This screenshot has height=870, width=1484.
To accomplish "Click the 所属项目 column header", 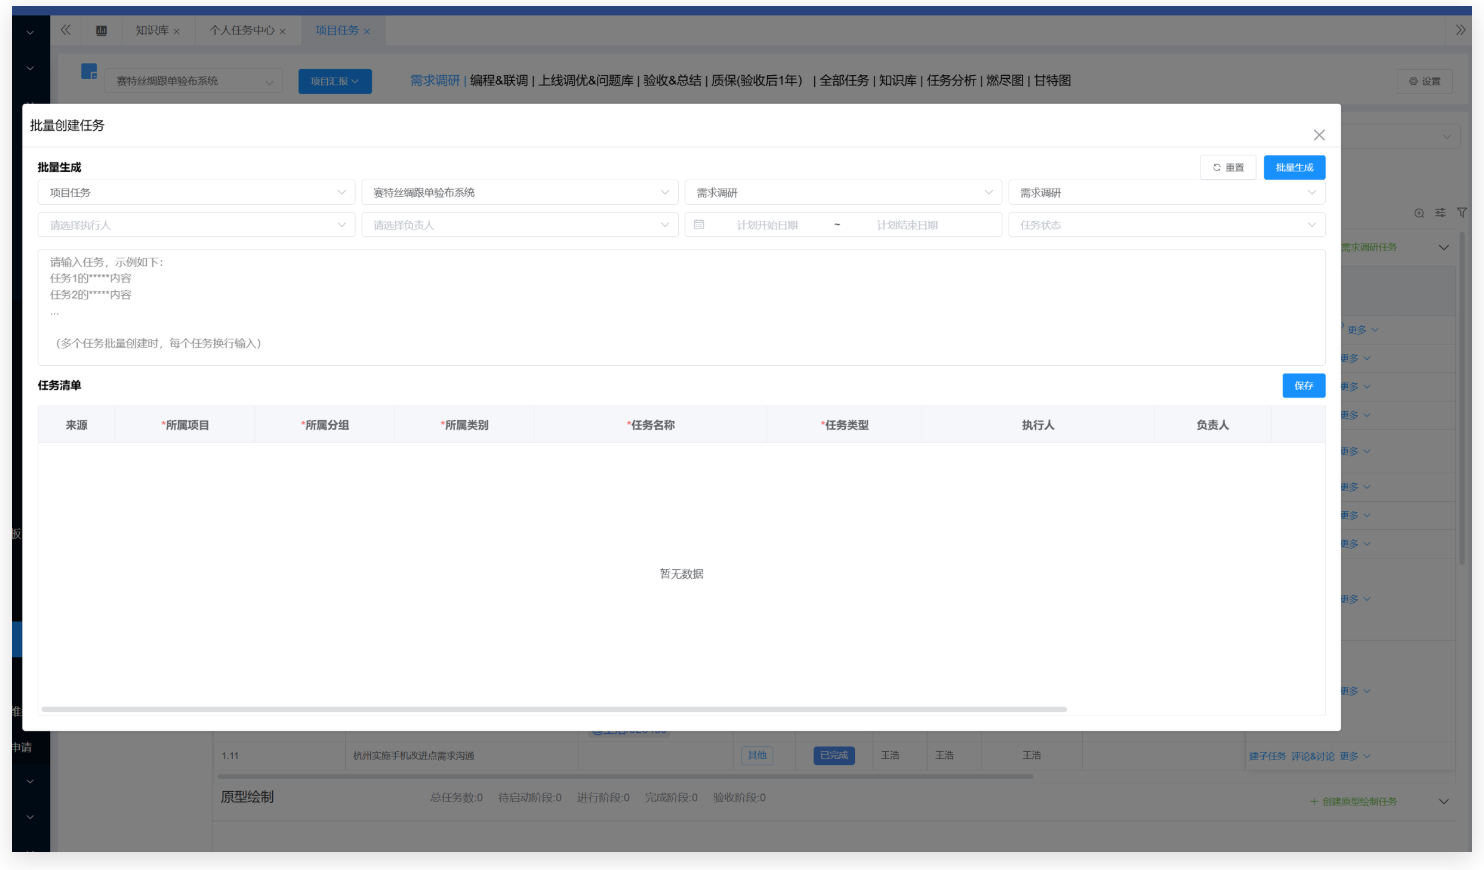I will coord(185,425).
